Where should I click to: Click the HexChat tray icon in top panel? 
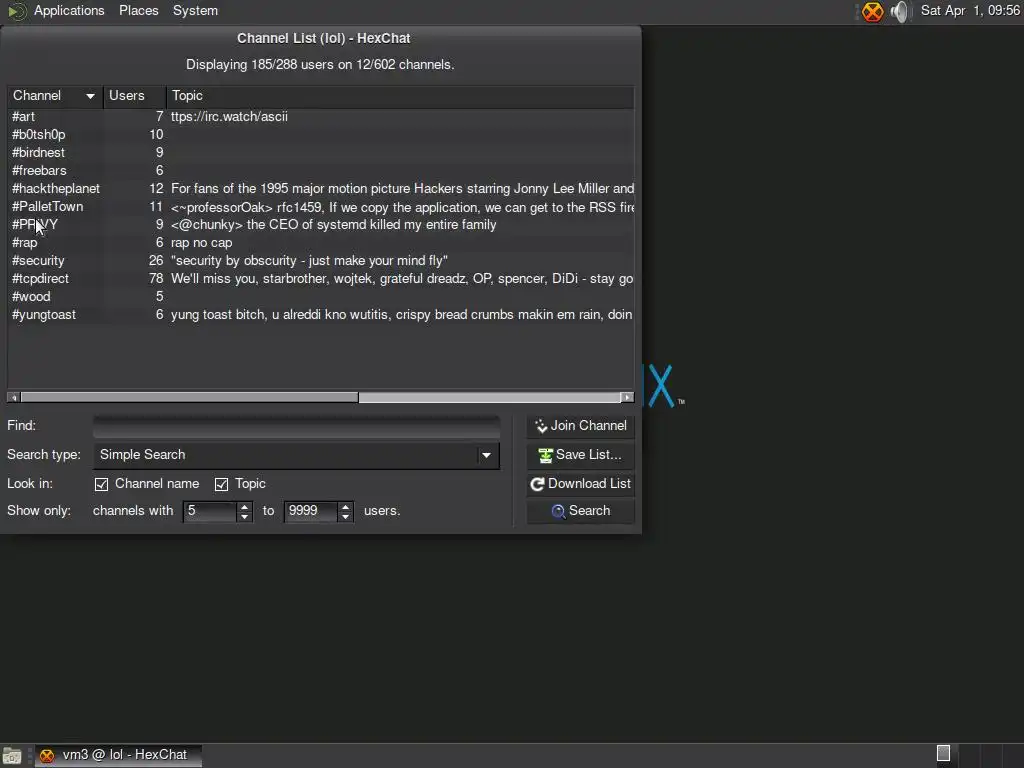(x=872, y=11)
